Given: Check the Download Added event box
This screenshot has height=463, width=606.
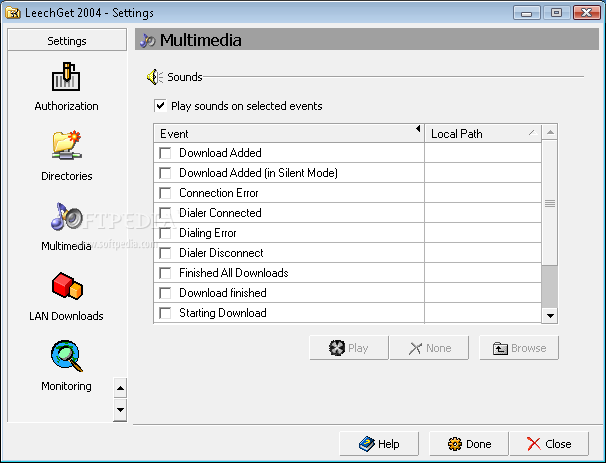Looking at the screenshot, I should (165, 153).
